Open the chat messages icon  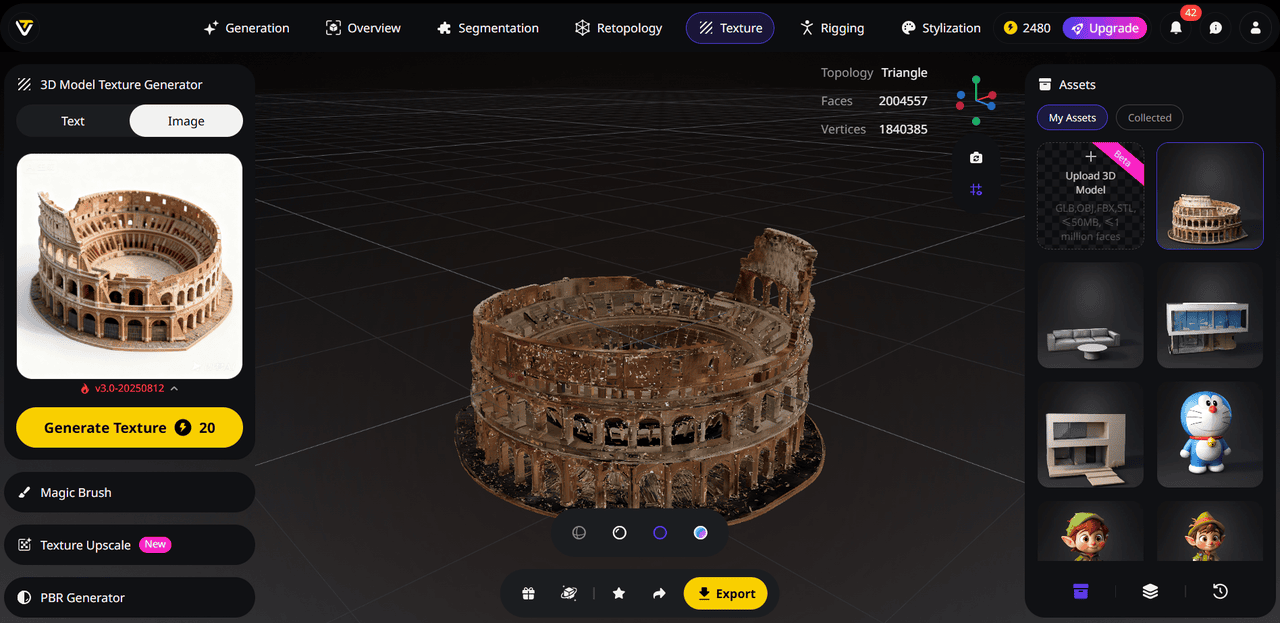tap(1215, 28)
